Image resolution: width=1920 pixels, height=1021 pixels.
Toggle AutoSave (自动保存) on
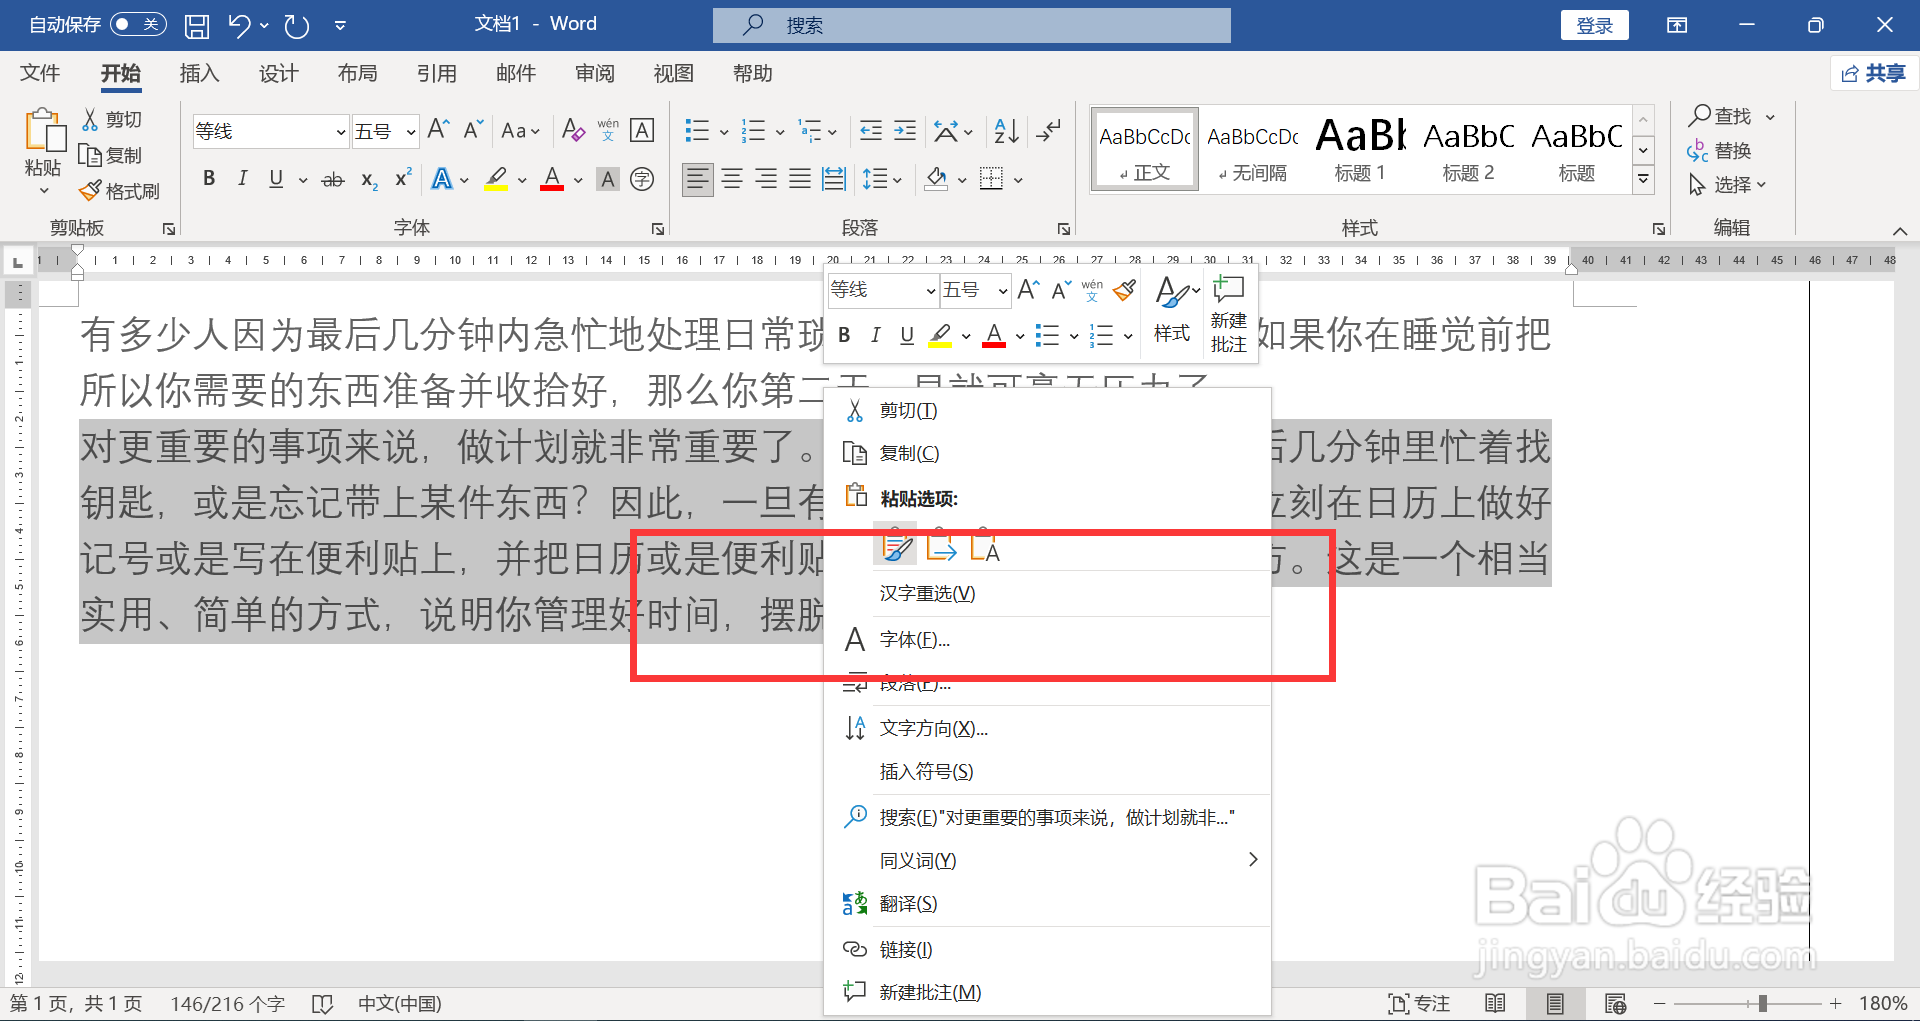pos(138,24)
